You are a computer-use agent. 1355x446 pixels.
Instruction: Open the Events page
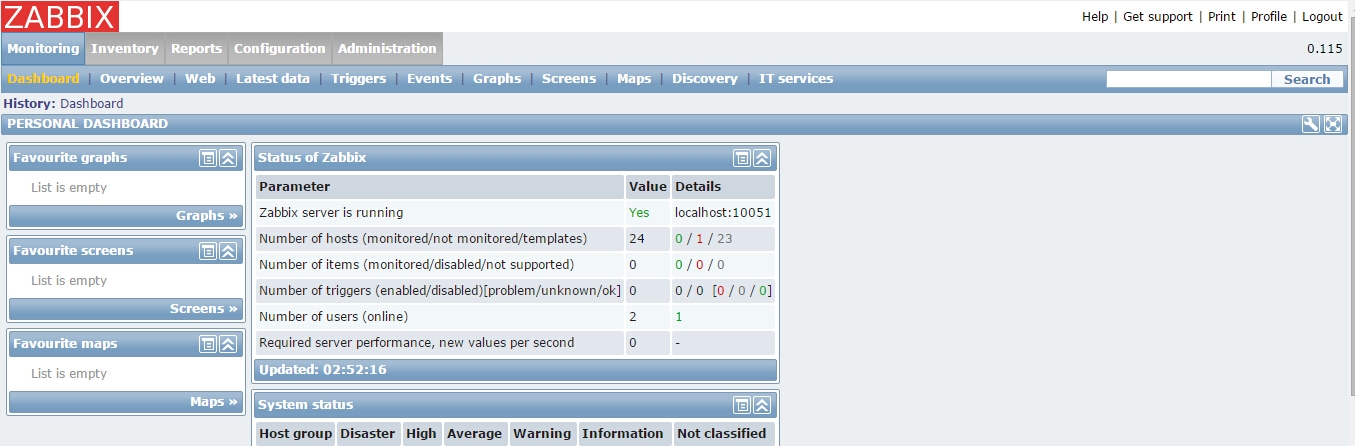coord(429,78)
